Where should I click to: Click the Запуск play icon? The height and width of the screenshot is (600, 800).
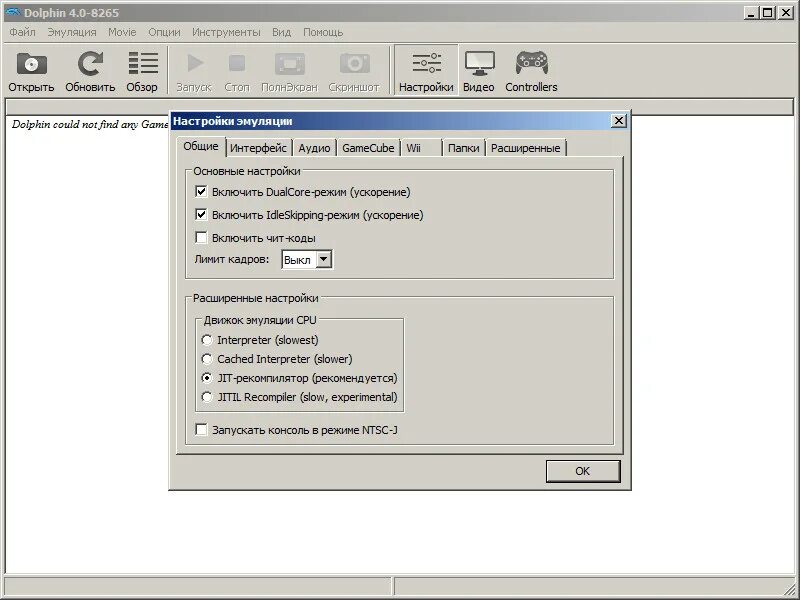pyautogui.click(x=195, y=63)
